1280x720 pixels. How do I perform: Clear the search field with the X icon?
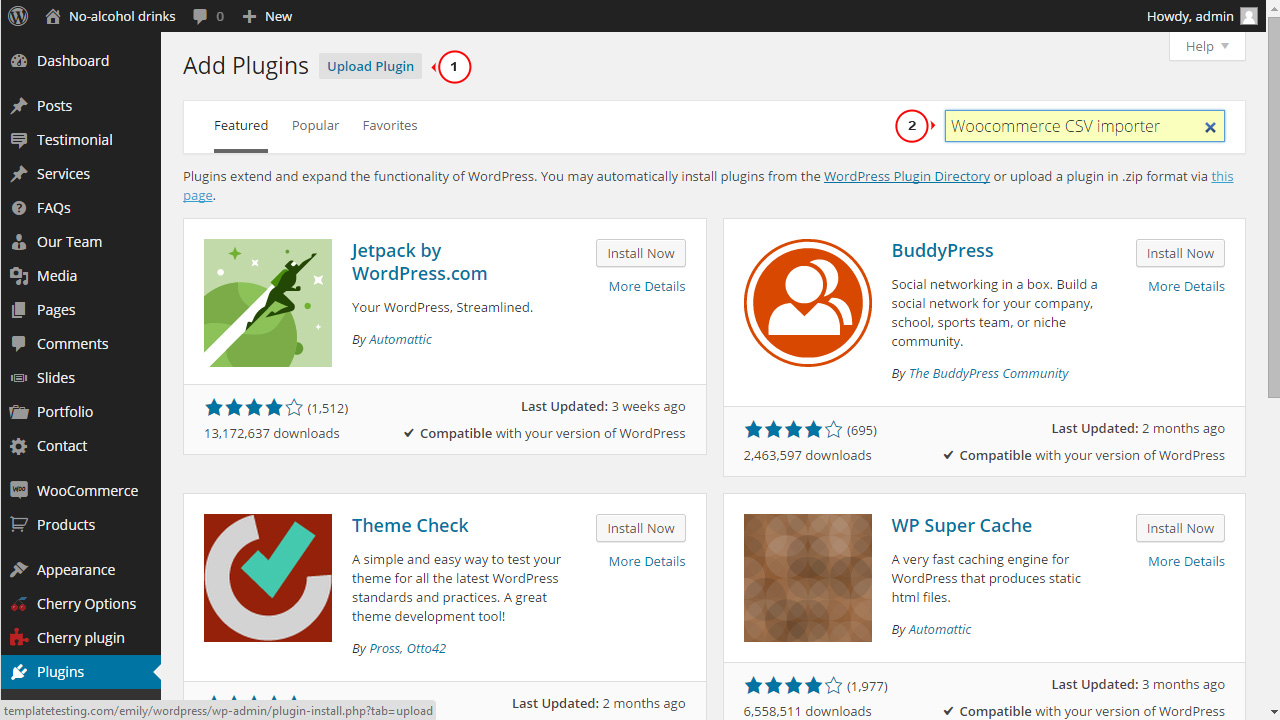1210,127
